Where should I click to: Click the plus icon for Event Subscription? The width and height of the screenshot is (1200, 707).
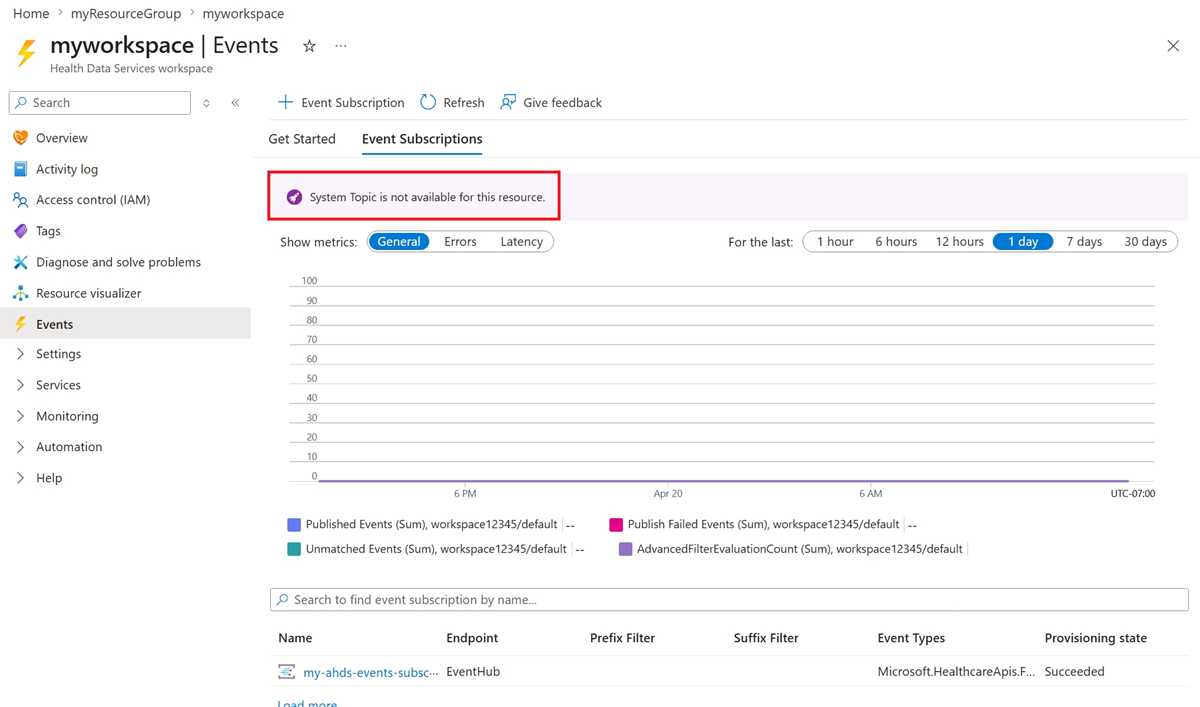285,102
